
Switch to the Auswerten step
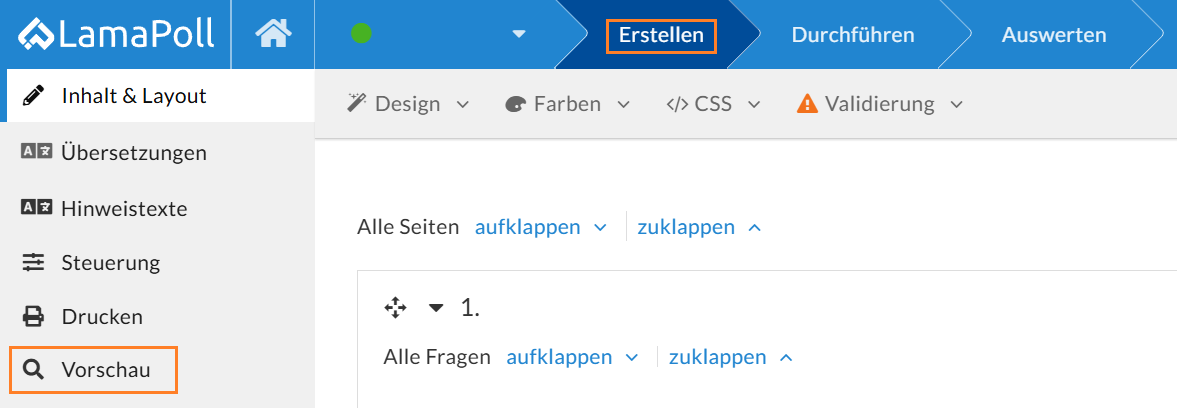(x=1054, y=35)
